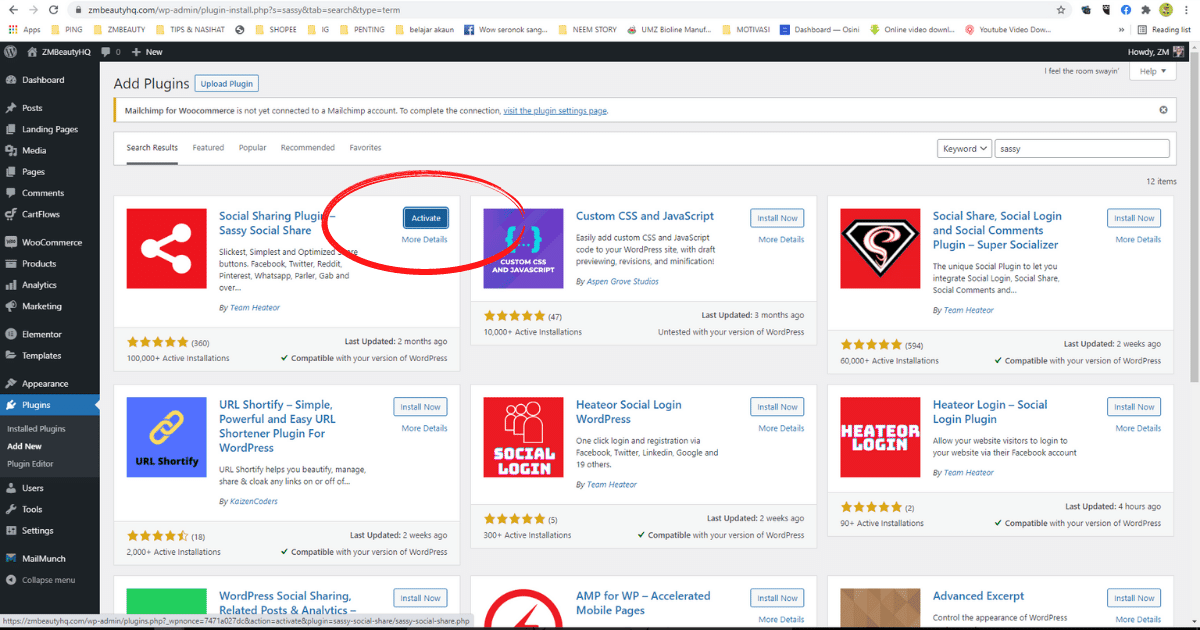Activate the Sassy Social Share plugin

click(426, 218)
